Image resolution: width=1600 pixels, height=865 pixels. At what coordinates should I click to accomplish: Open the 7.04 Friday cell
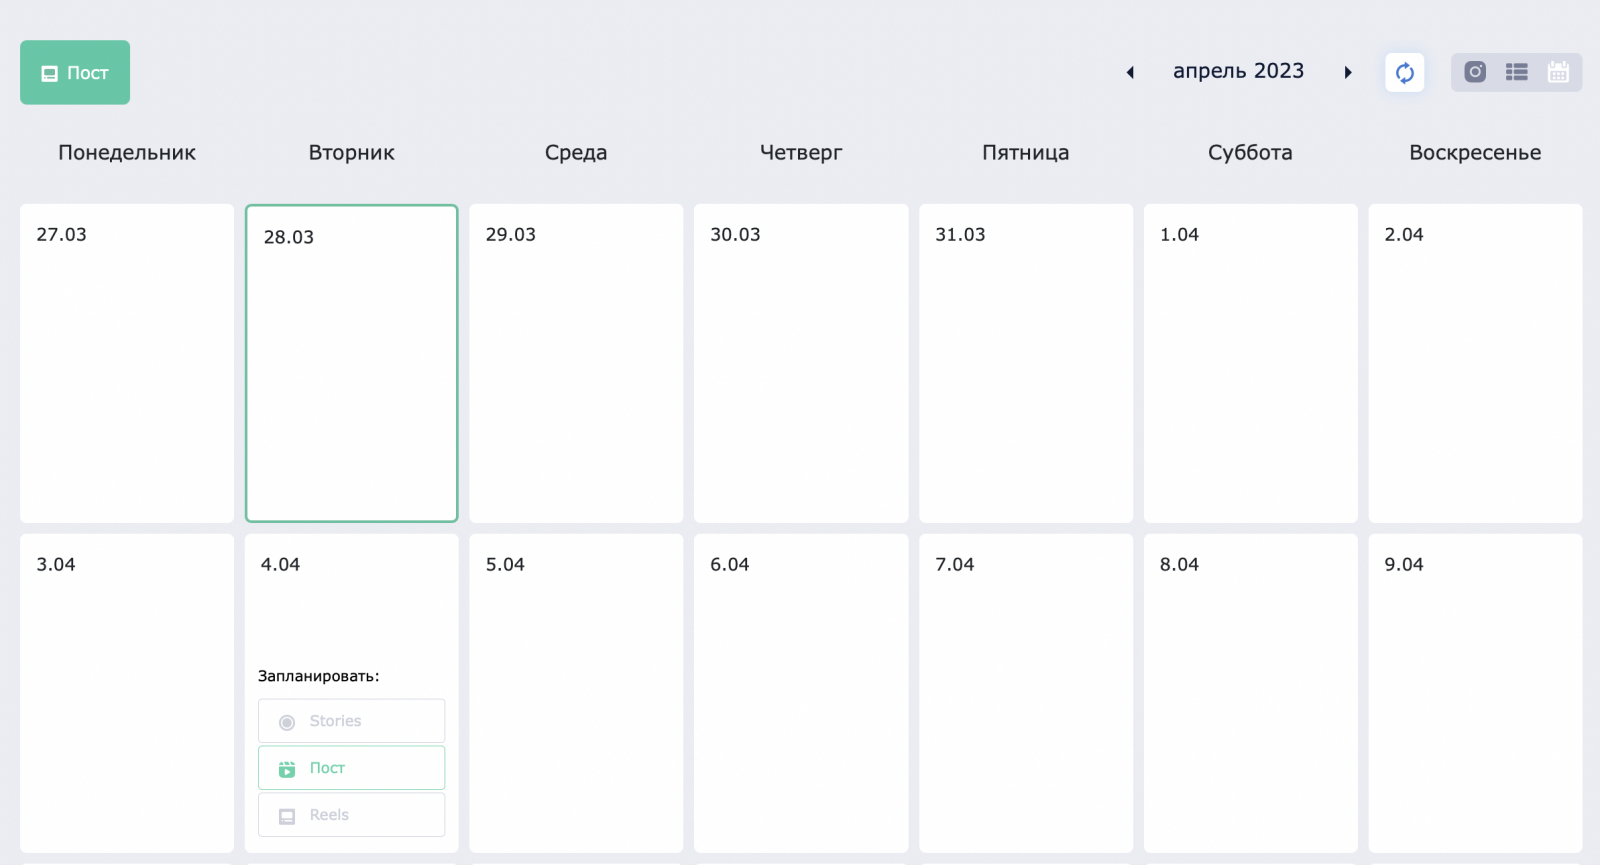1026,693
